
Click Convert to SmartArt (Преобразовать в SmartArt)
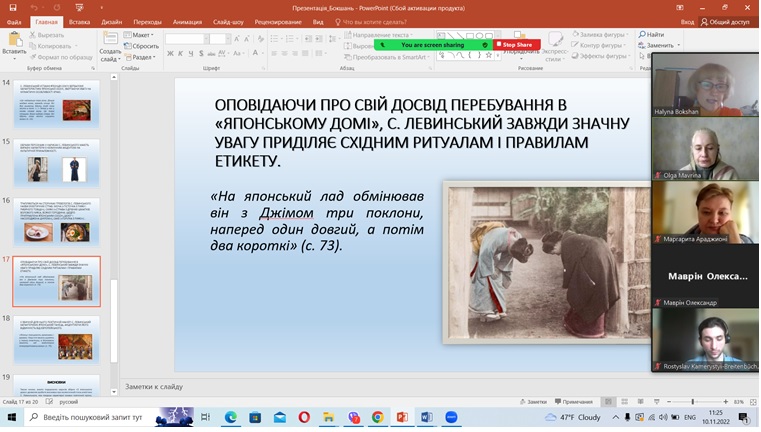point(387,57)
